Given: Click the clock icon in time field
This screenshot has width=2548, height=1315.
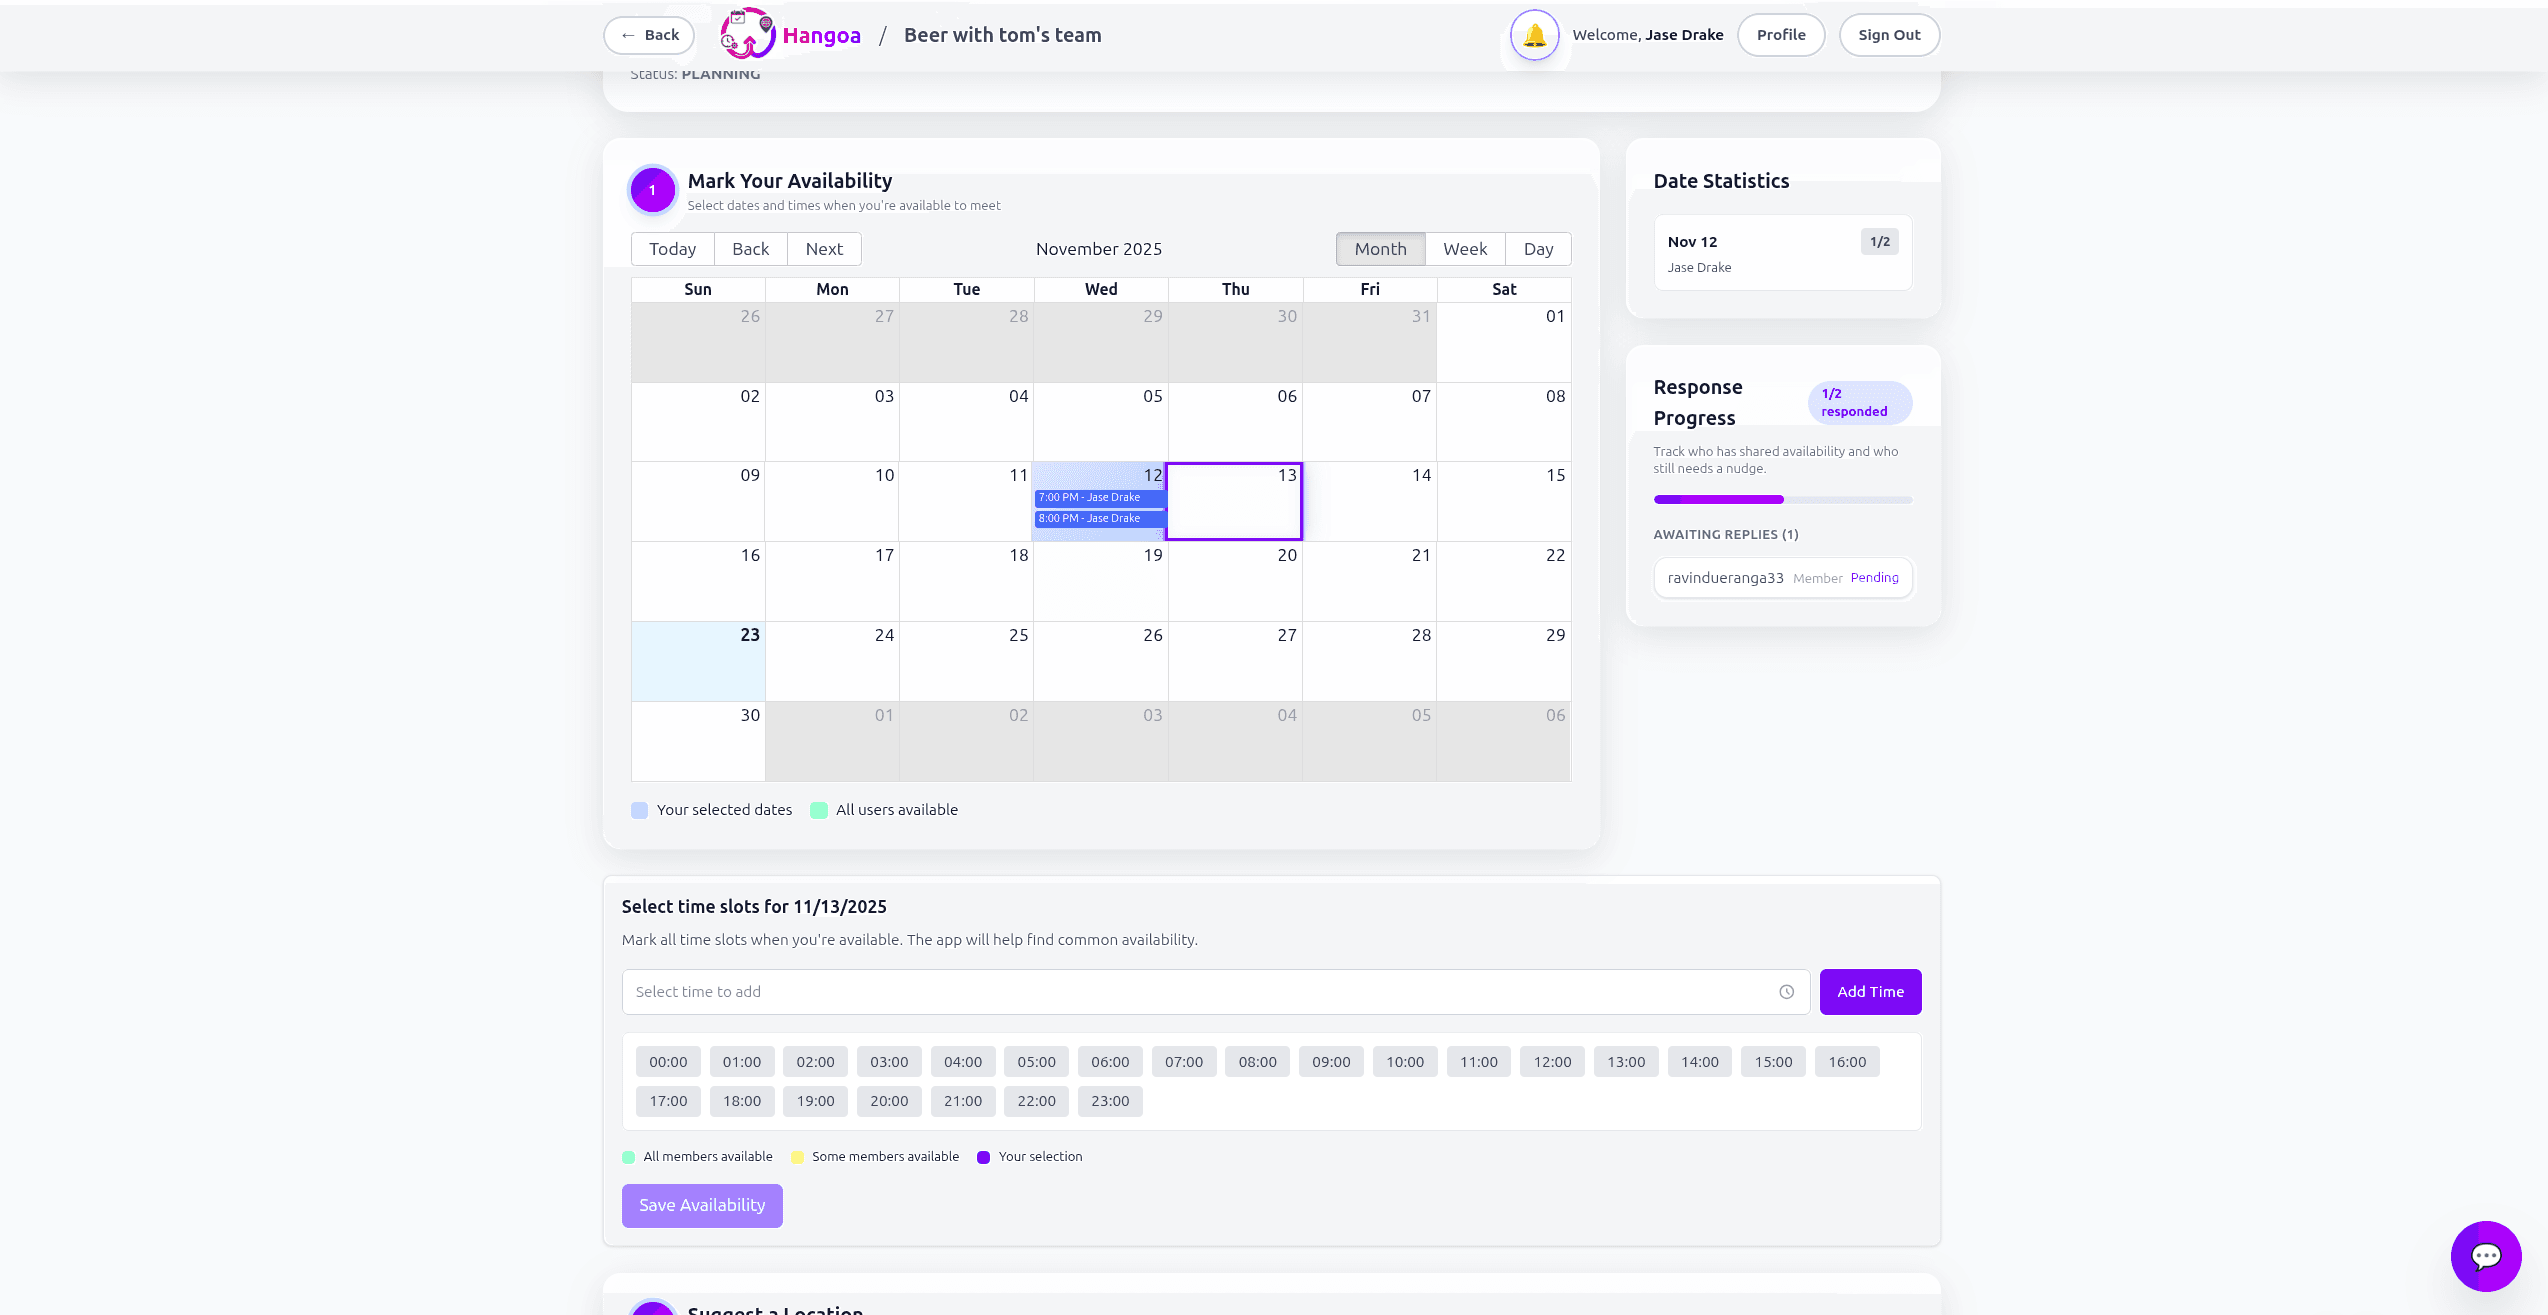Looking at the screenshot, I should point(1786,992).
